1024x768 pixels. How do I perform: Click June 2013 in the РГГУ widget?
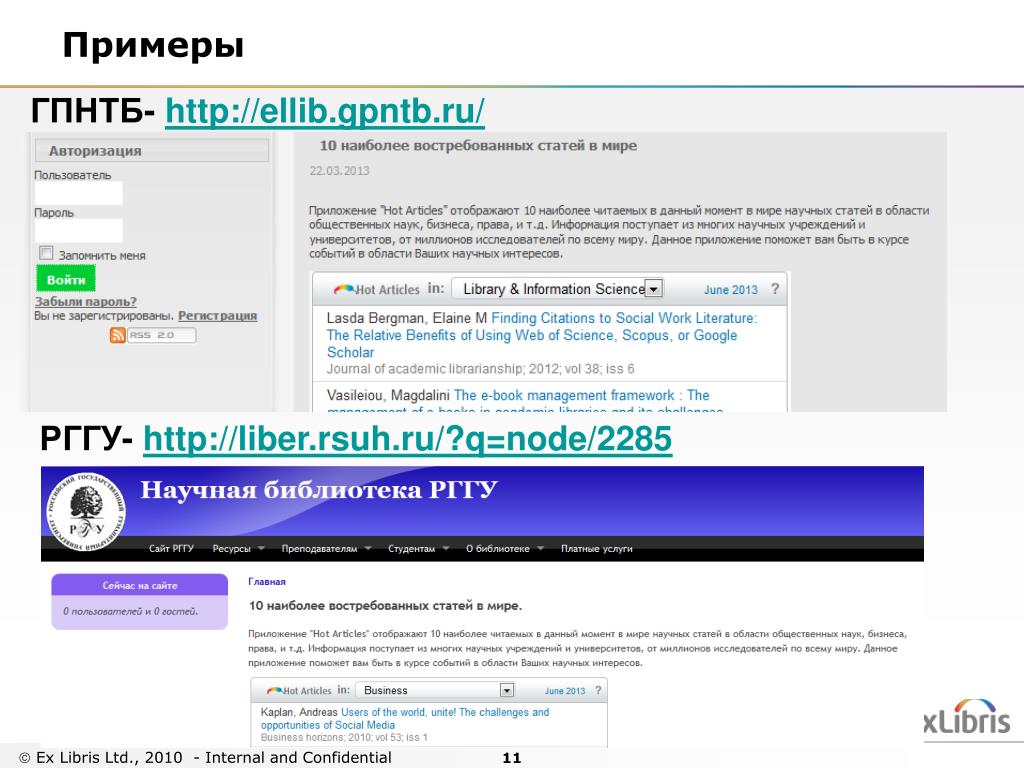(565, 691)
